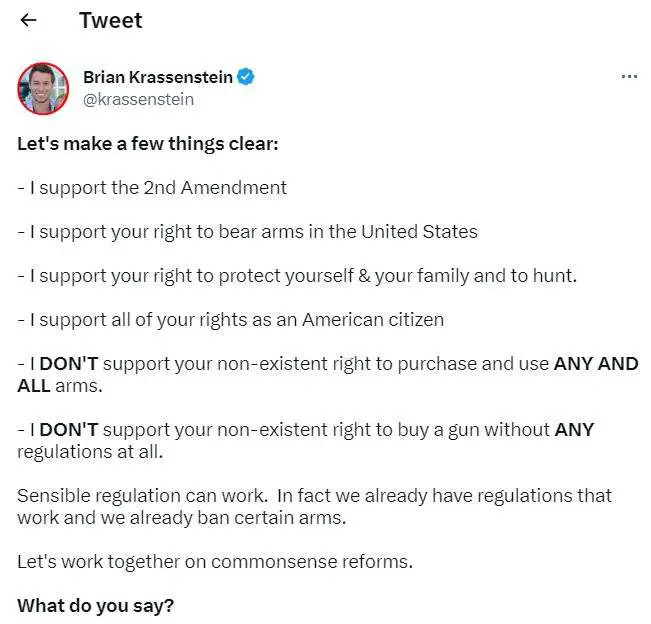Click the 'Sensible regulation can work' sentence
Screen dimensions: 651x624
[142, 496]
